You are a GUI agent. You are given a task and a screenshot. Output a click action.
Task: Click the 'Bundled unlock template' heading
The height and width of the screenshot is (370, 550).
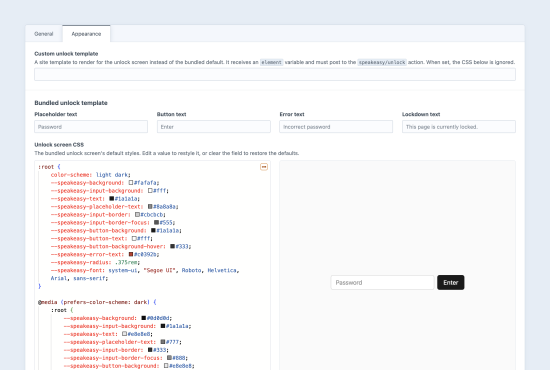[71, 103]
